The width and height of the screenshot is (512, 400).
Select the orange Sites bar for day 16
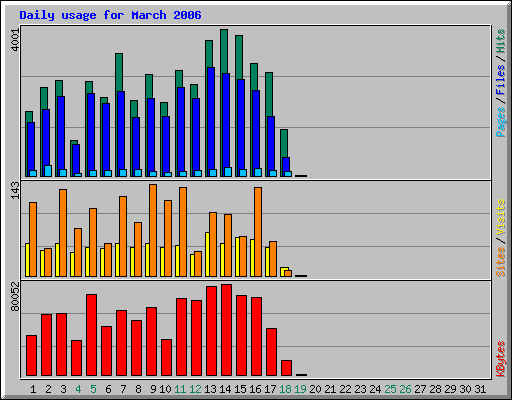[258, 232]
